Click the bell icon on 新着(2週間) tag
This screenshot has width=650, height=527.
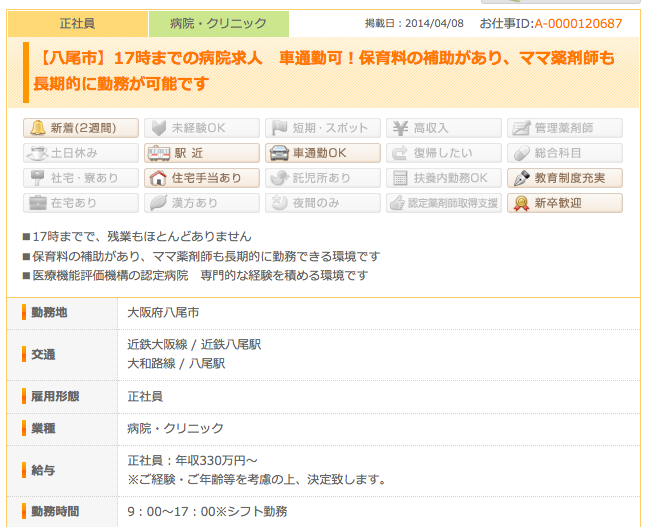38,128
